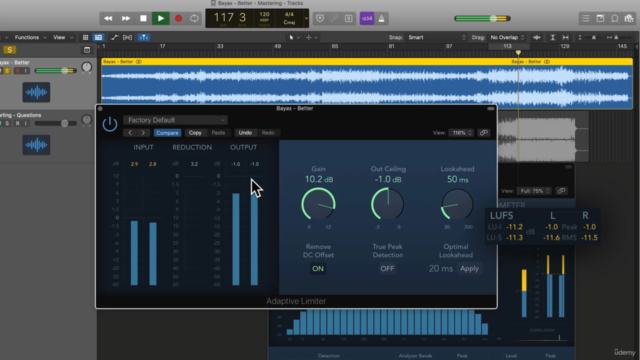Open the pointer tool menu
The width and height of the screenshot is (640, 360).
pos(294,37)
